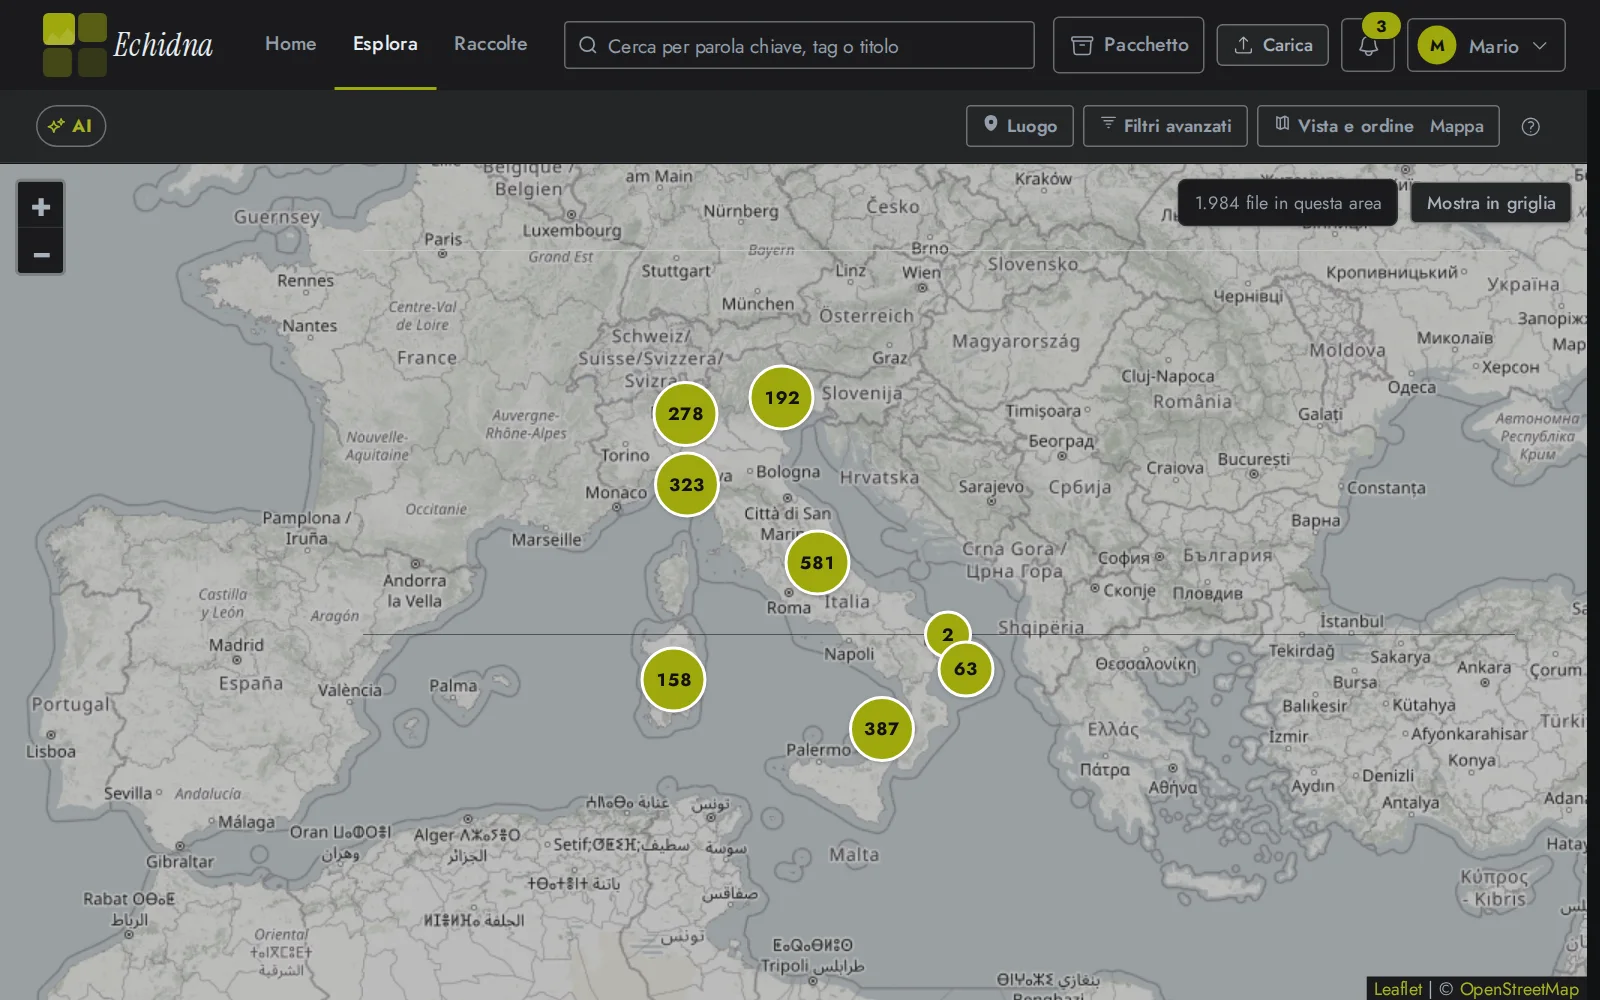
Task: Open the 323 cluster marker
Action: [x=686, y=485]
